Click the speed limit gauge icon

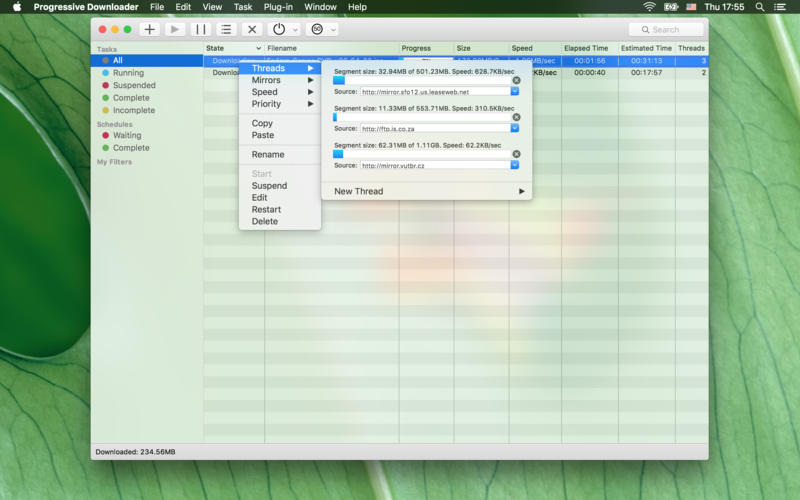pos(317,30)
